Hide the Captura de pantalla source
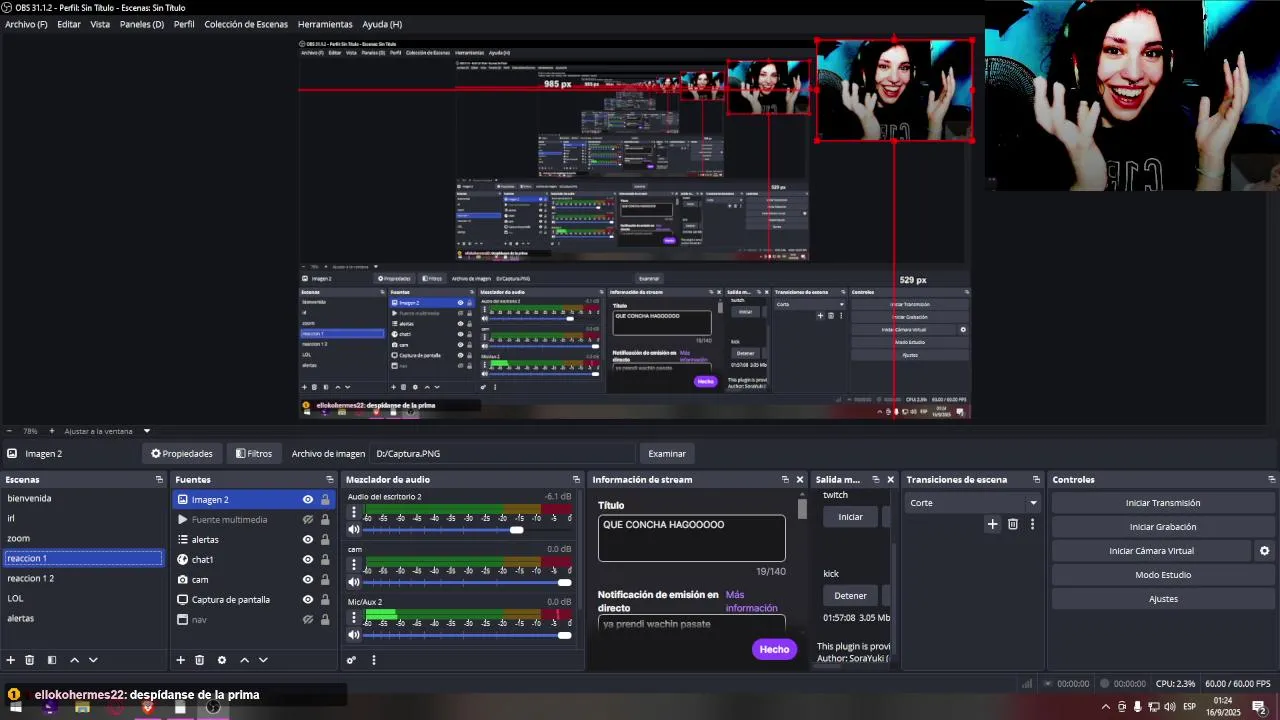Viewport: 1280px width, 720px height. (308, 600)
